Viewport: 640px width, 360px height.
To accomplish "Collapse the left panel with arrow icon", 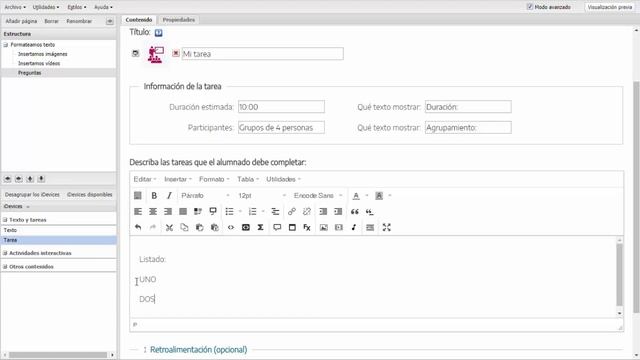I will (110, 21).
